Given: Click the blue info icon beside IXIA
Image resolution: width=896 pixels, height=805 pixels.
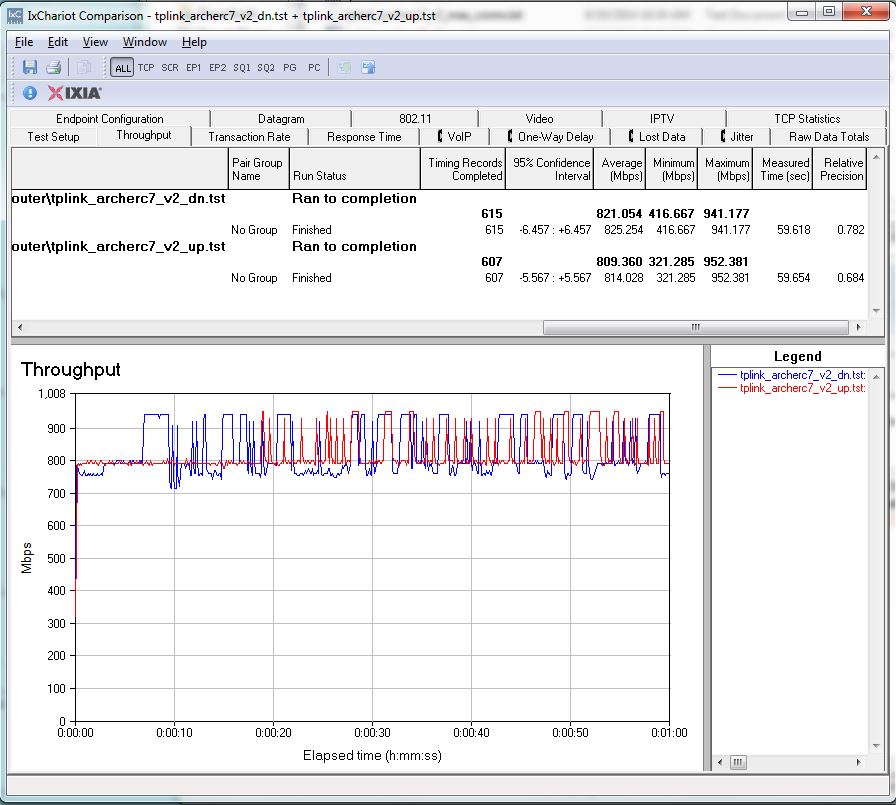Looking at the screenshot, I should tap(30, 93).
